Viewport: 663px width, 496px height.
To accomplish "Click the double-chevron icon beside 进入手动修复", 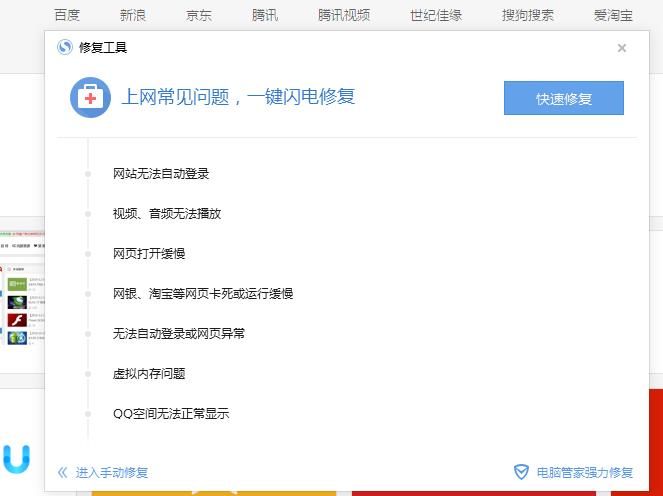I will click(63, 472).
